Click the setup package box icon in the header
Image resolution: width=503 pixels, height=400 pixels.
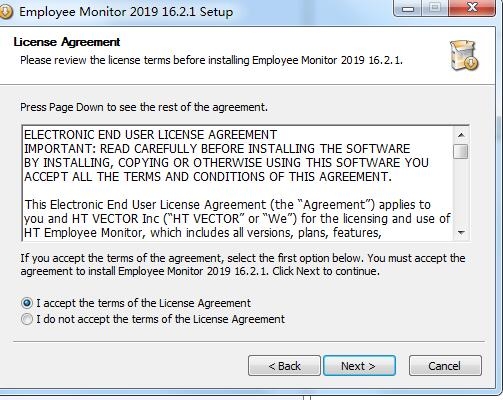(x=464, y=55)
